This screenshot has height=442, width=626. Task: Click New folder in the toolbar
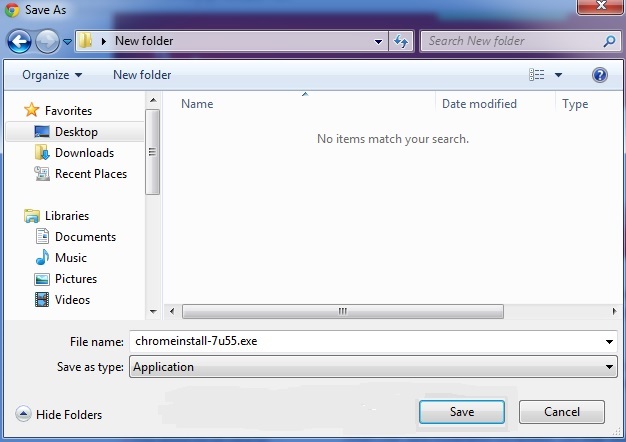click(x=142, y=75)
